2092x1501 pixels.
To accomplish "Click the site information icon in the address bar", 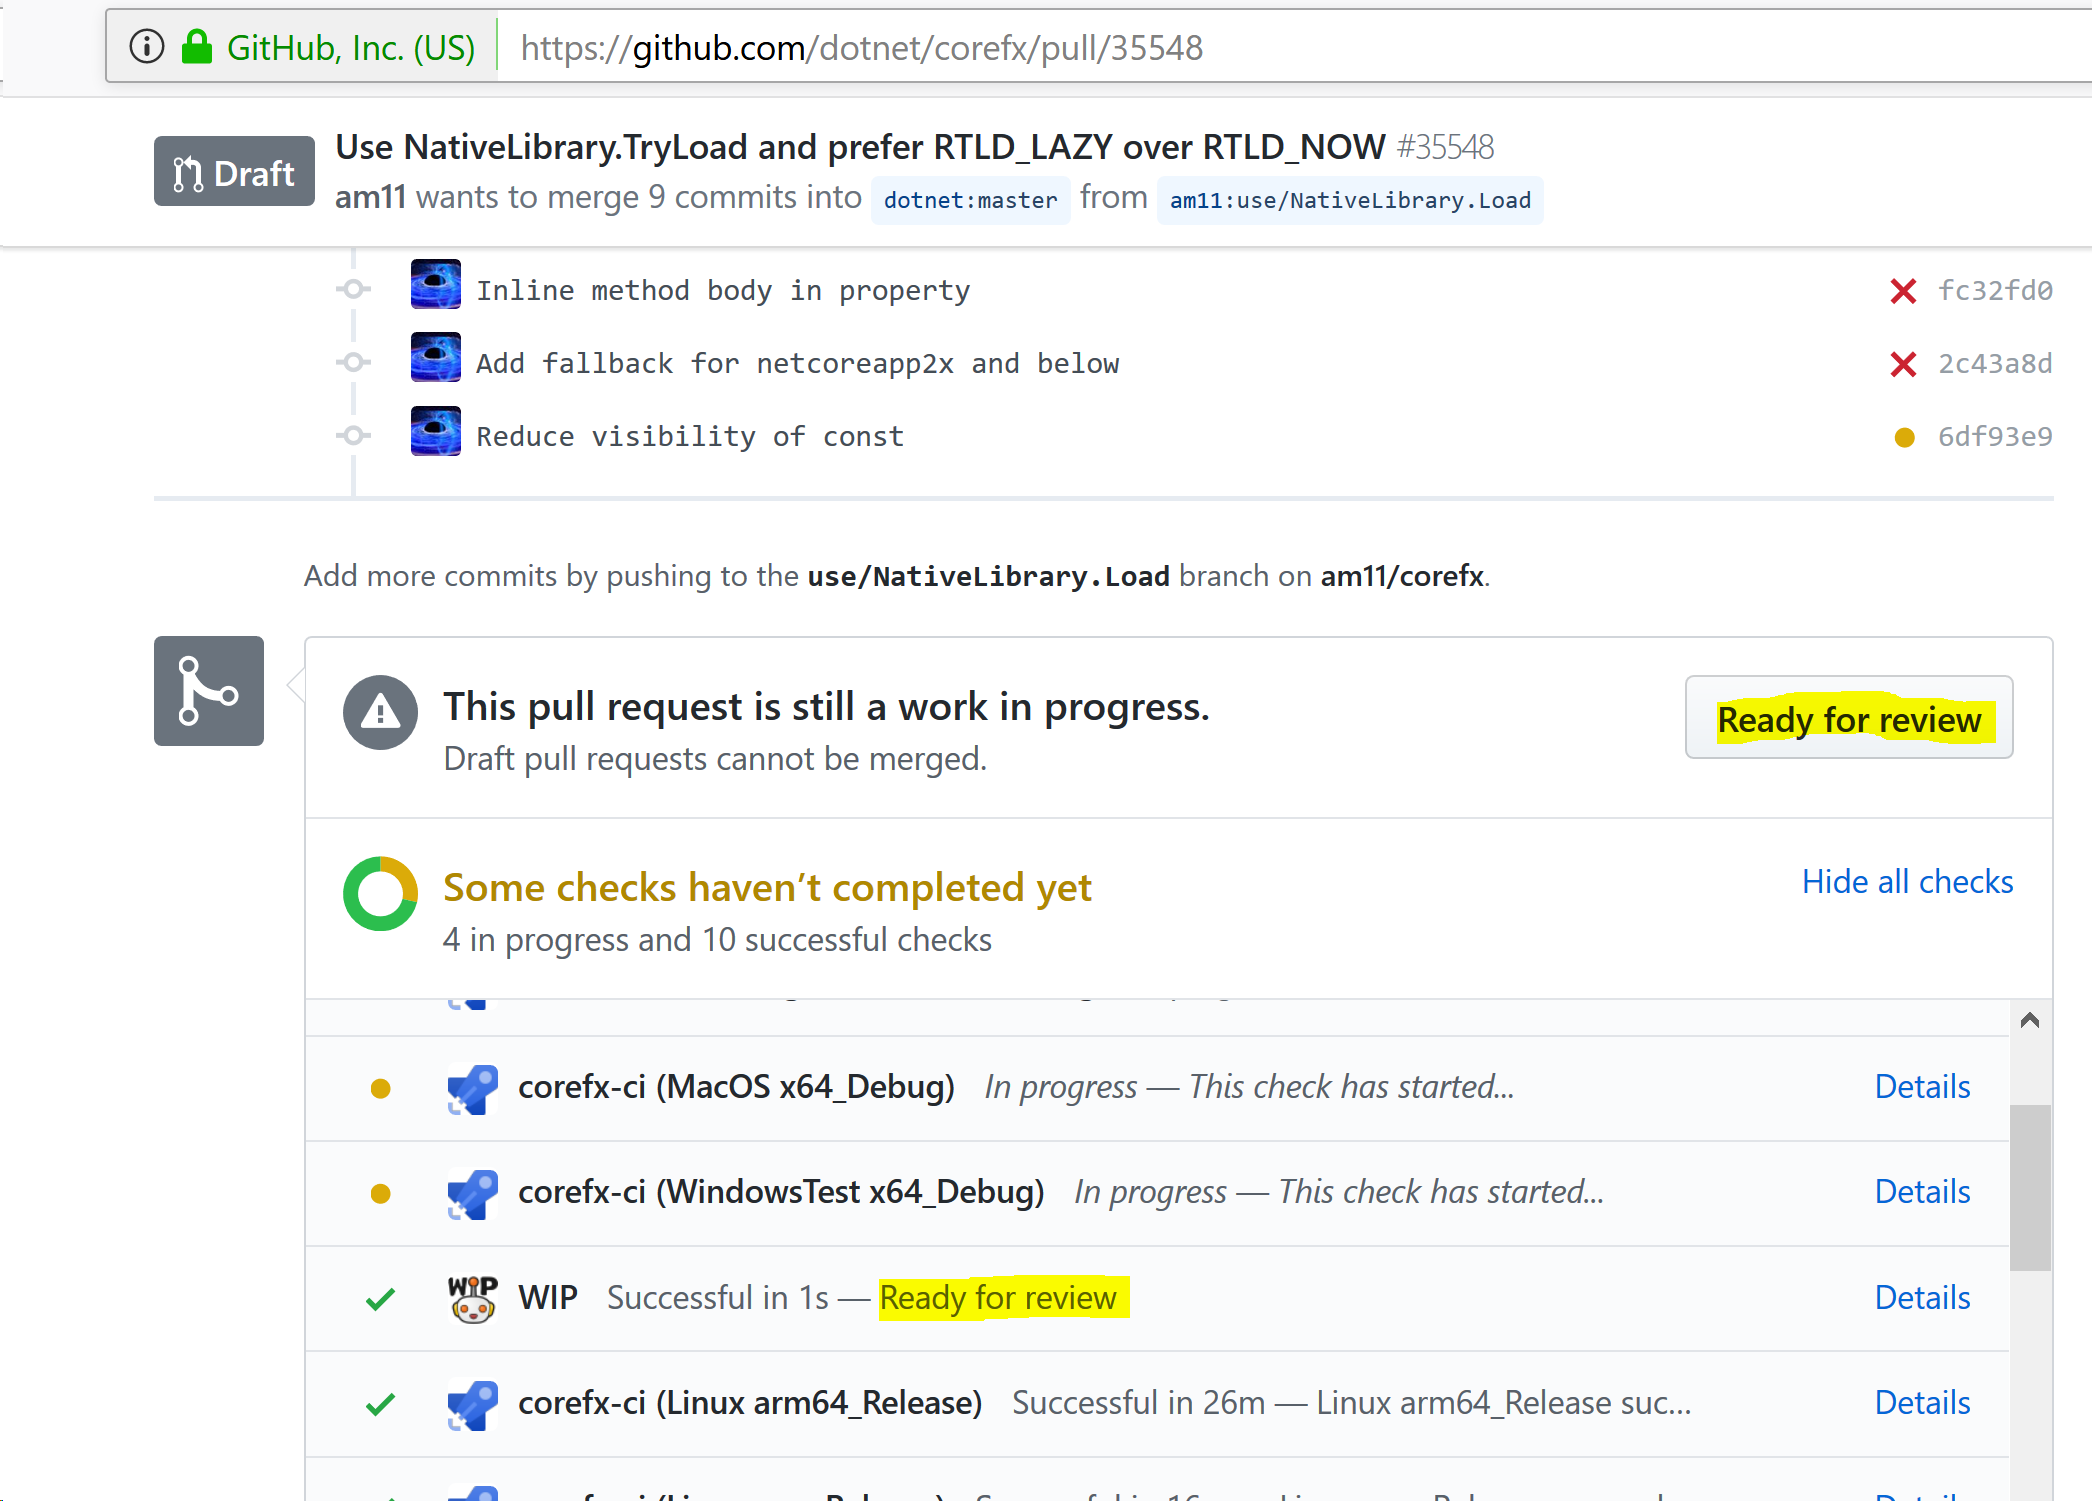I will [x=146, y=46].
